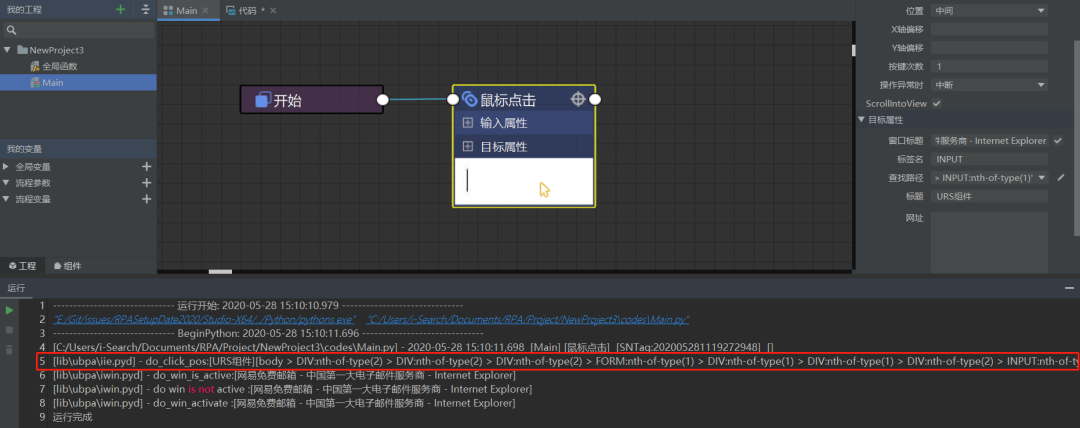Add a new 全局变量 with plus icon
The image size is (1080, 428).
(147, 167)
